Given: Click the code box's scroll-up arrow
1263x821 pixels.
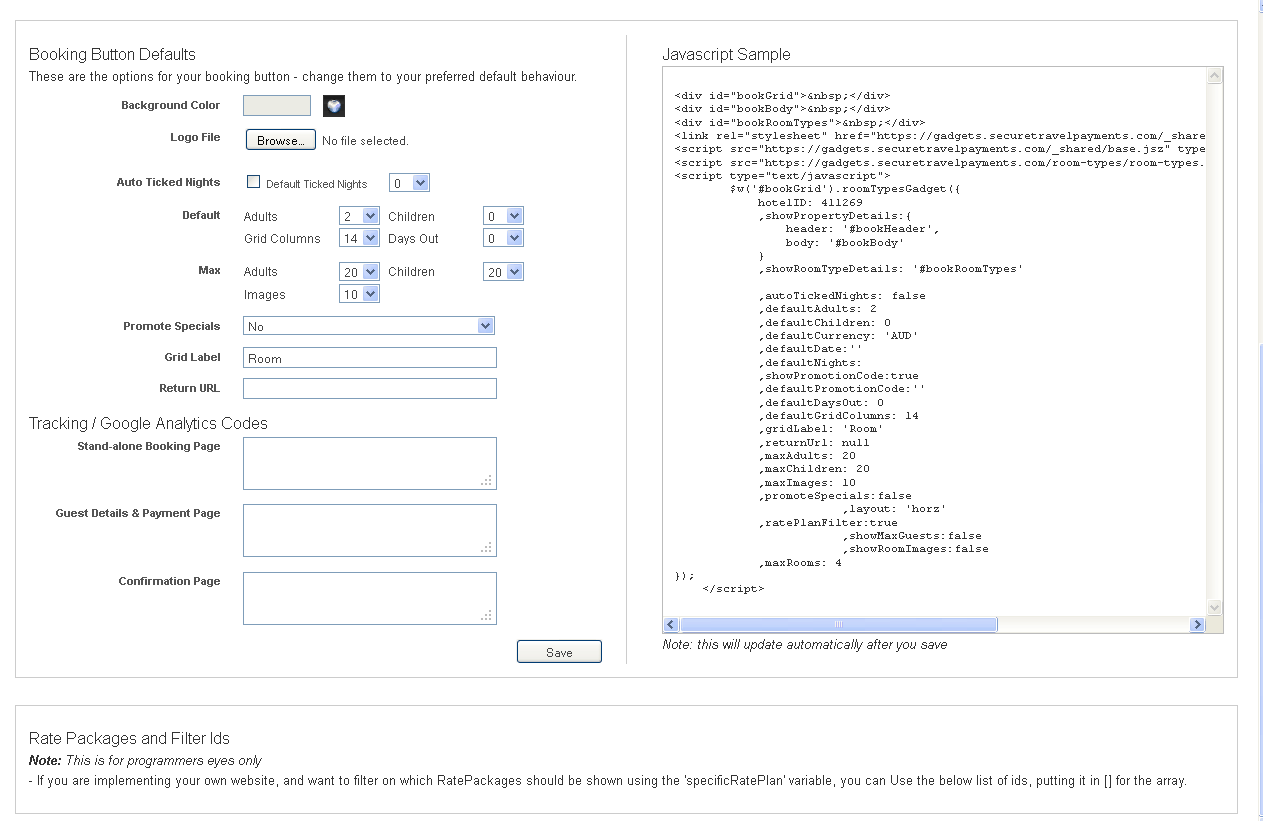Looking at the screenshot, I should [1215, 76].
